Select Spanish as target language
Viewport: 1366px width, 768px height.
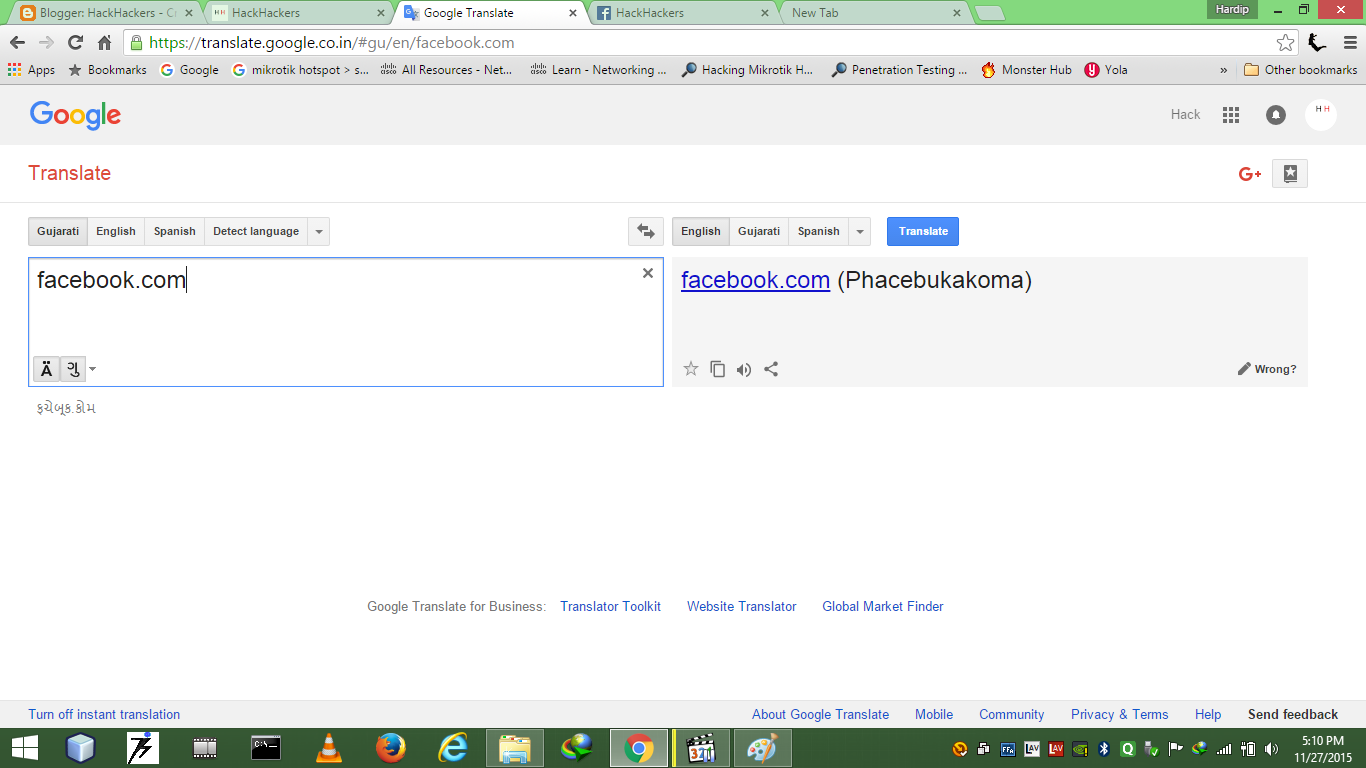coord(819,231)
